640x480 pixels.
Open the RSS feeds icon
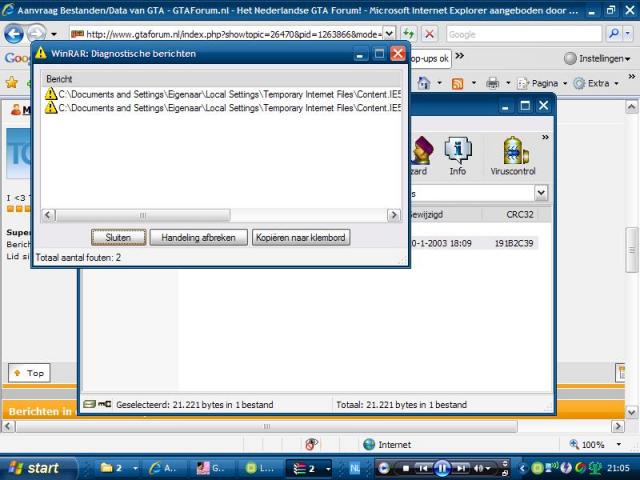458,83
